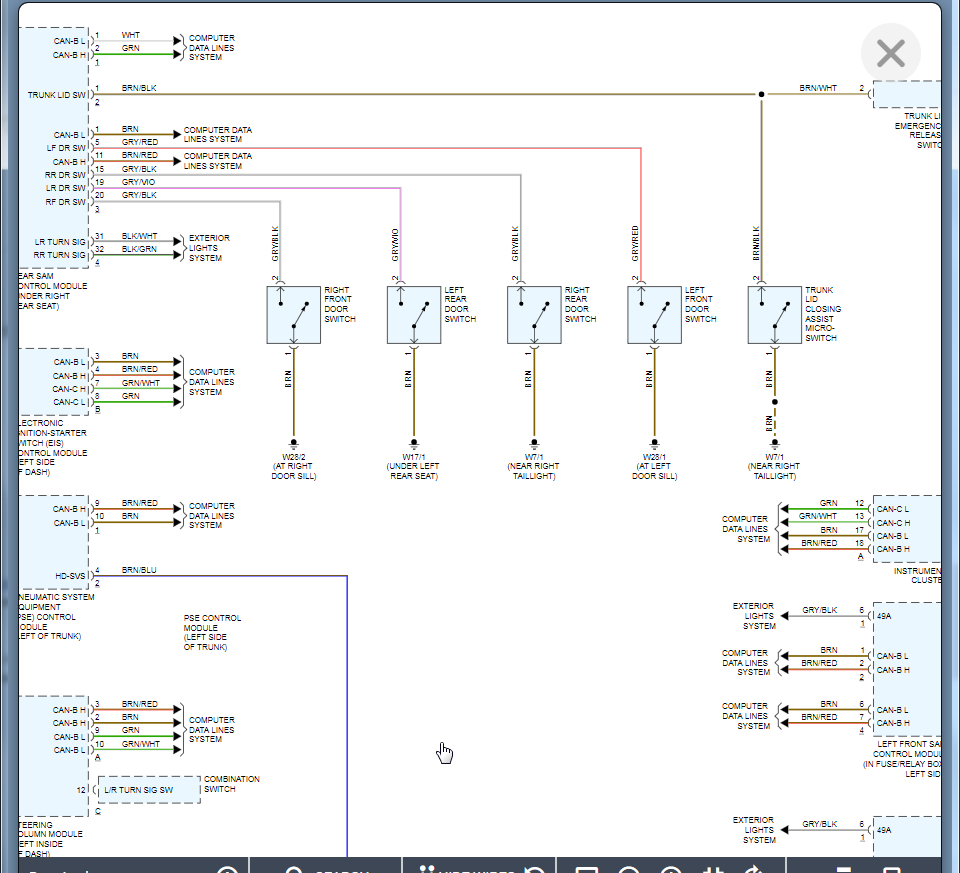Click the W28/1 ground symbol at left door sill
960x873 pixels.
[x=654, y=441]
